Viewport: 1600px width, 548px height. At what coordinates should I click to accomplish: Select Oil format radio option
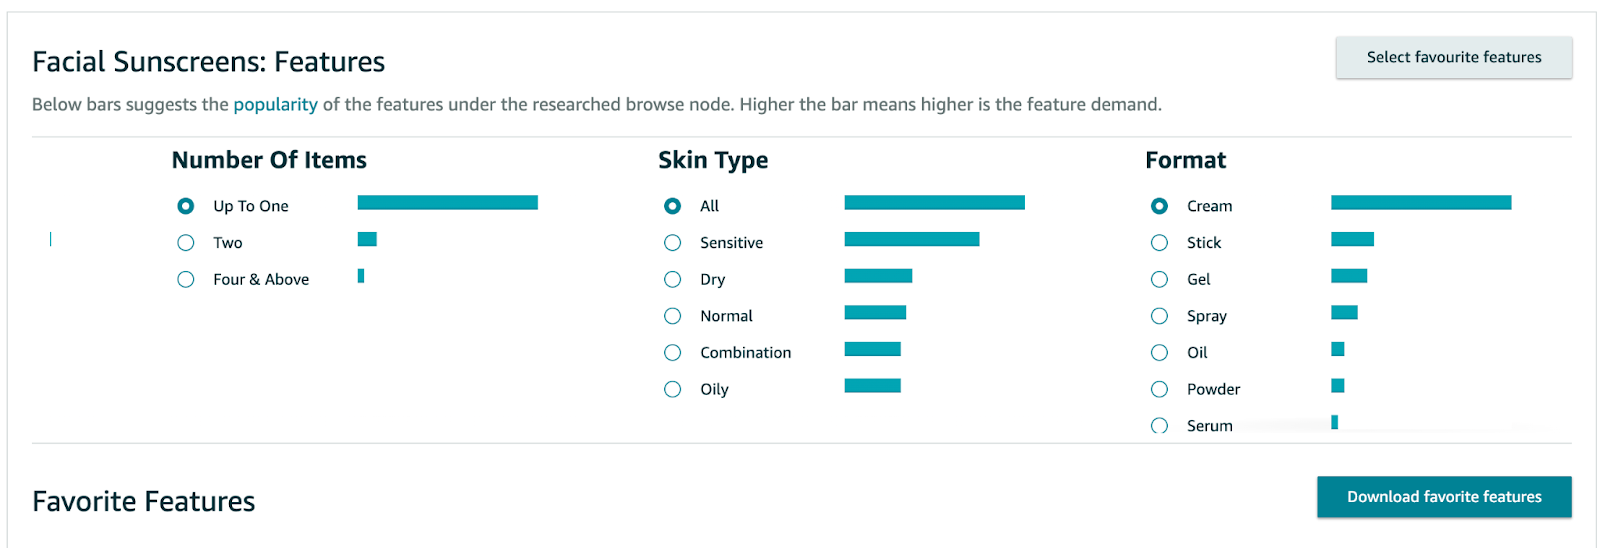(x=1160, y=353)
